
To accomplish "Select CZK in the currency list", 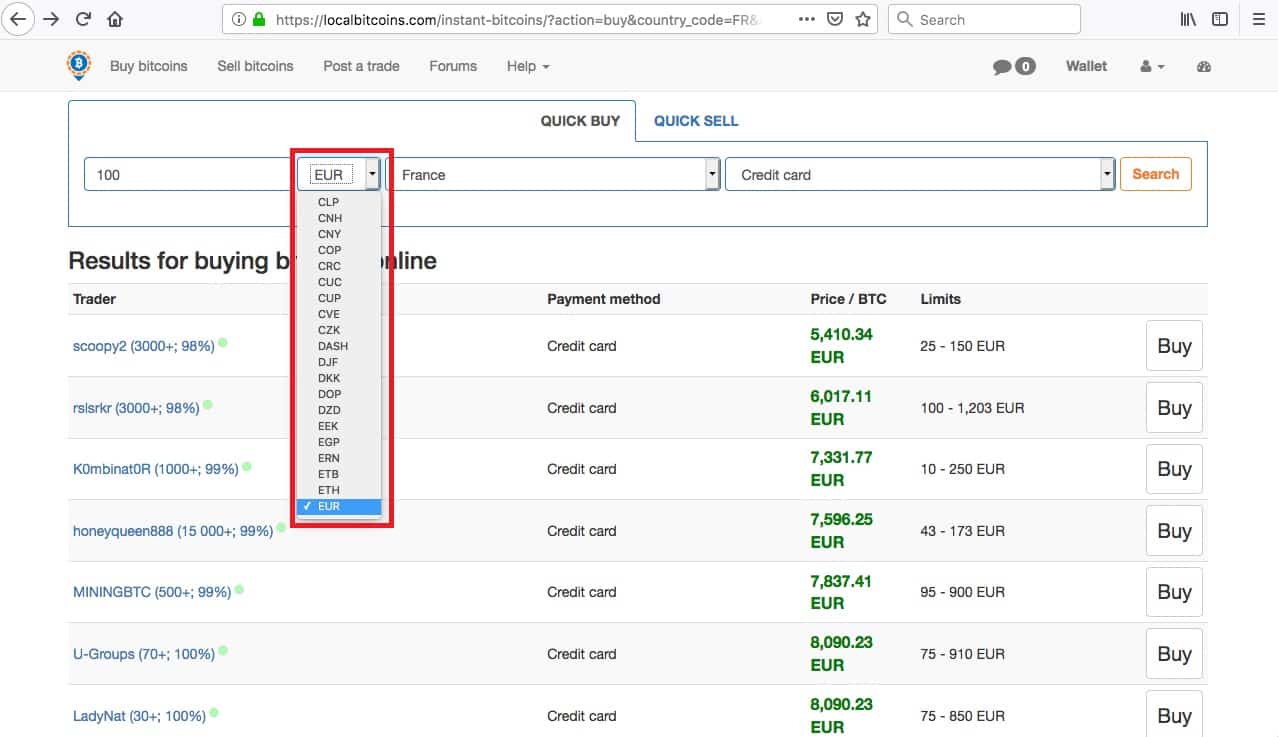I will click(339, 330).
